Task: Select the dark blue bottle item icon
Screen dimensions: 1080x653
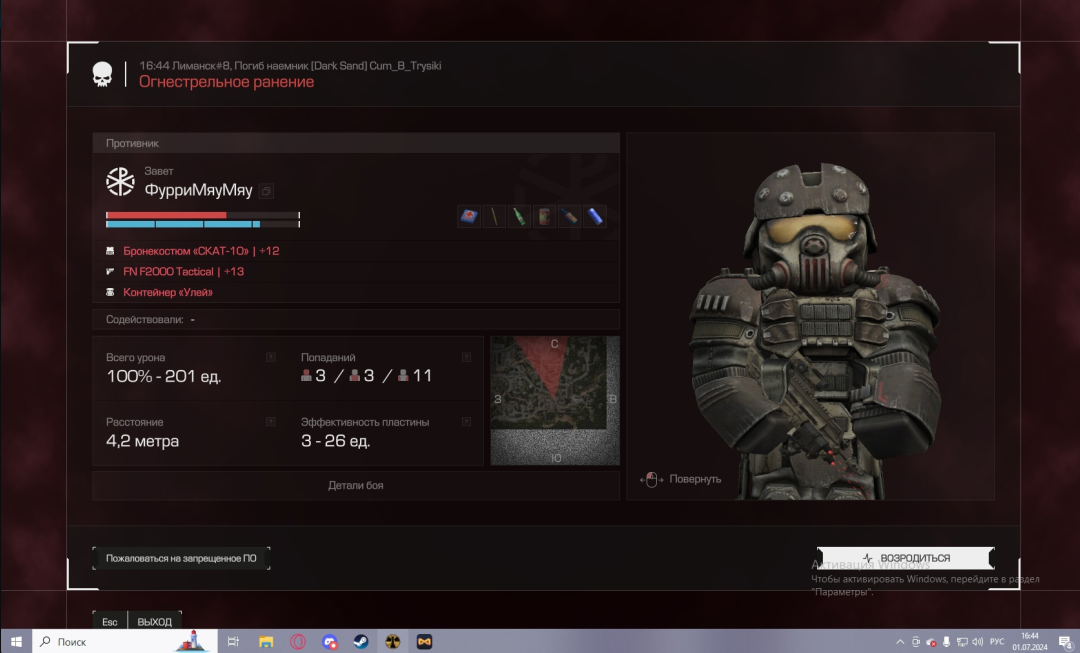Action: coord(570,216)
